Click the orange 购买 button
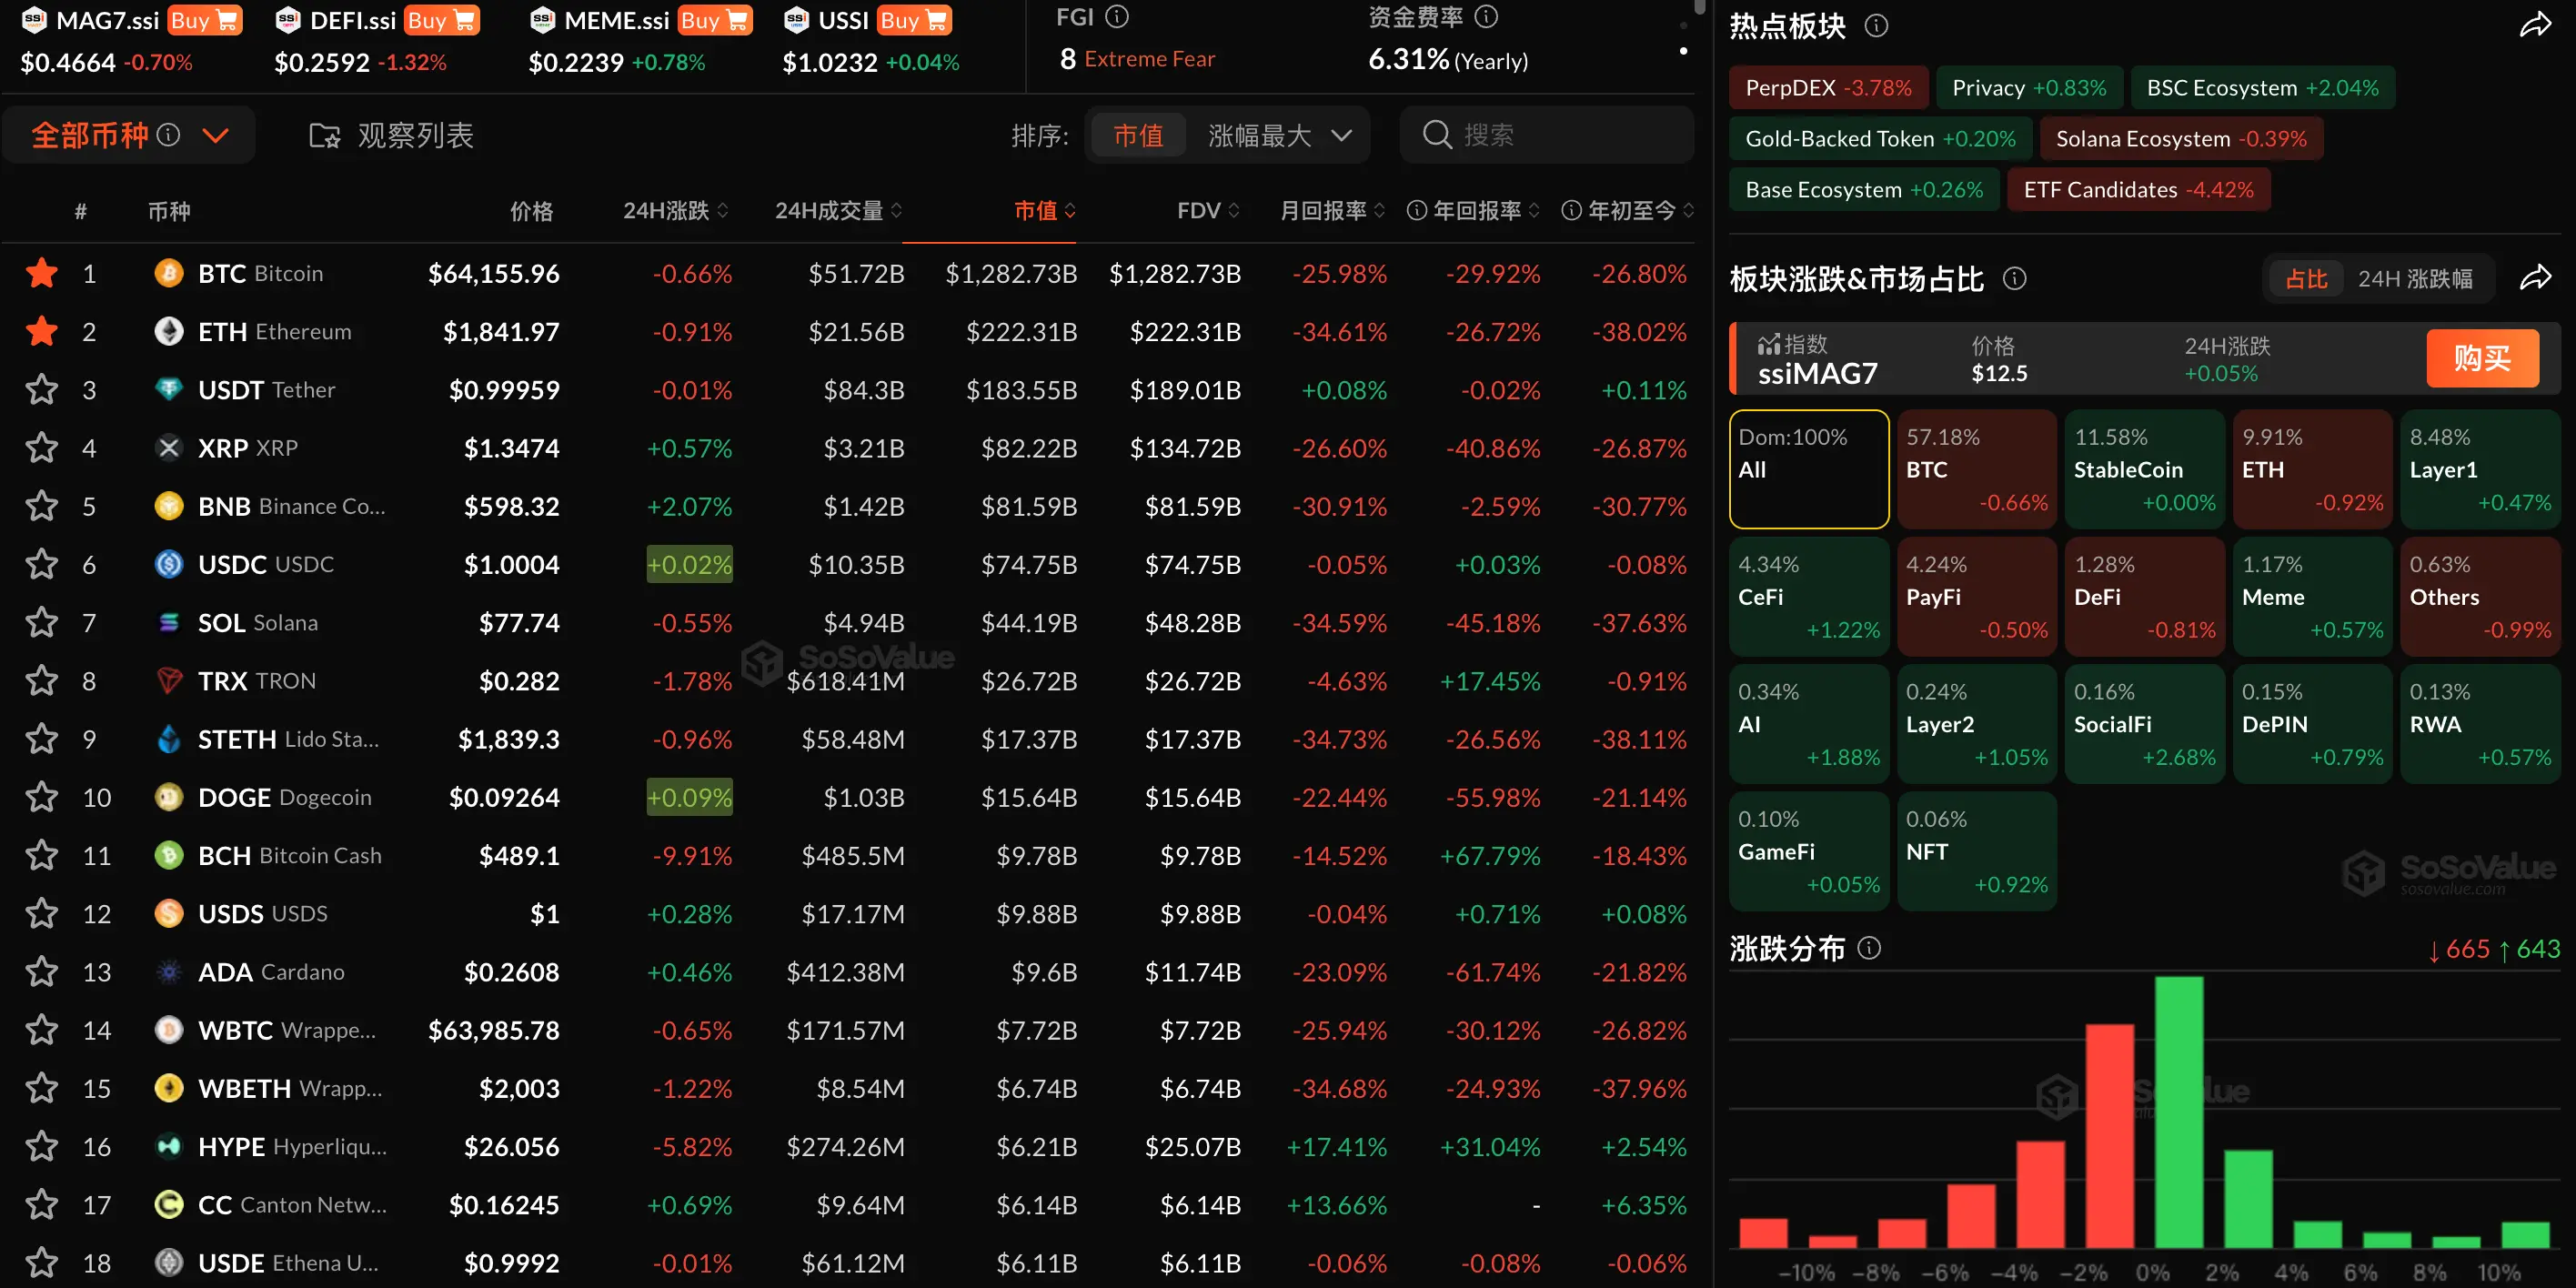This screenshot has width=2576, height=1288. [x=2482, y=358]
